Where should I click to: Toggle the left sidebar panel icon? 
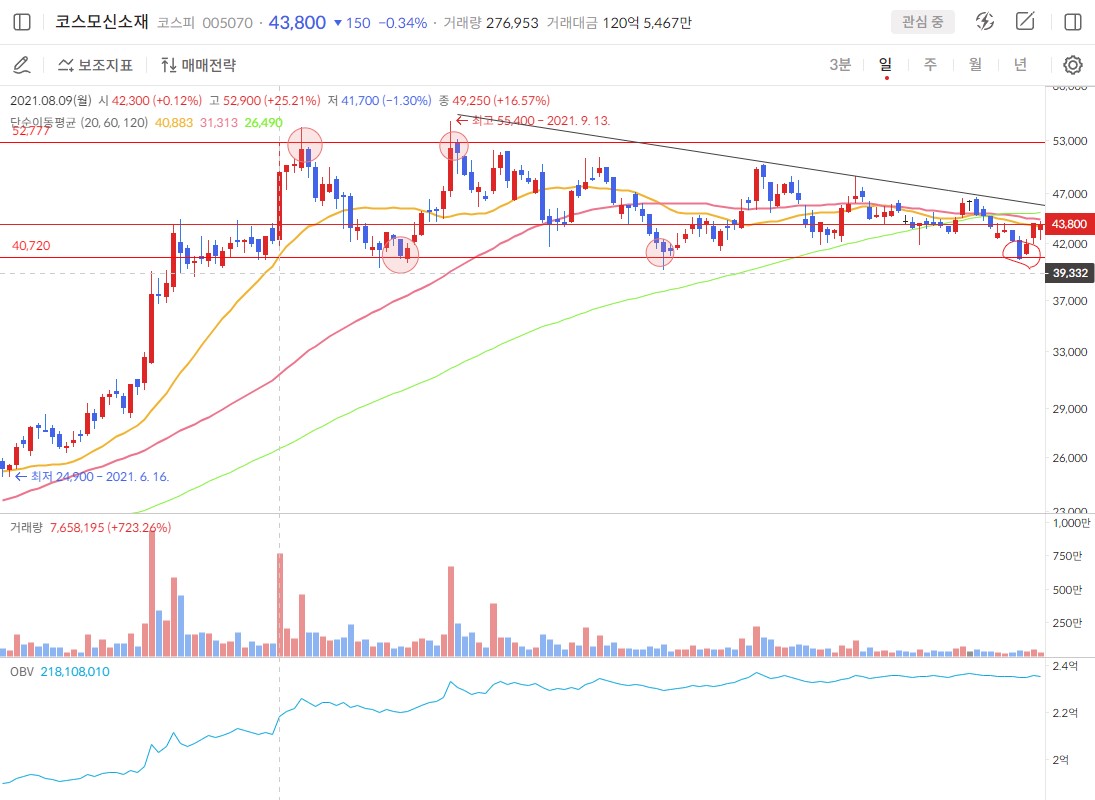coord(22,22)
